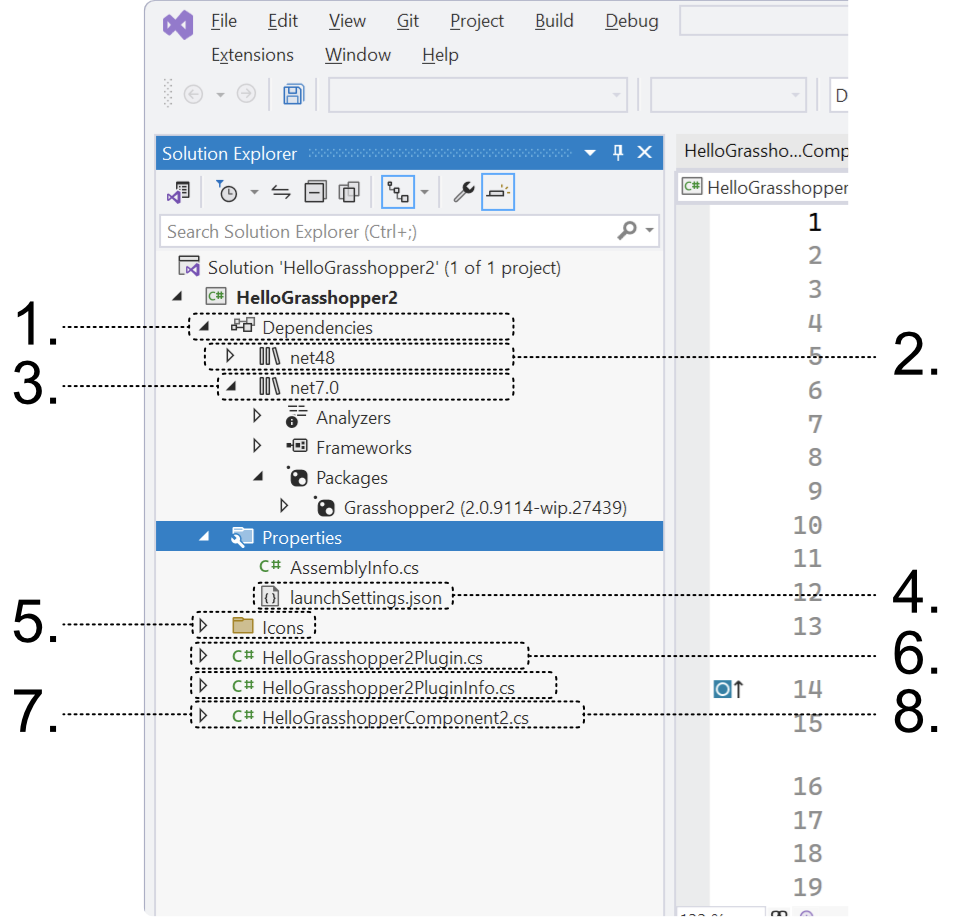
Task: Click Sync with Active Document icon
Action: click(281, 192)
